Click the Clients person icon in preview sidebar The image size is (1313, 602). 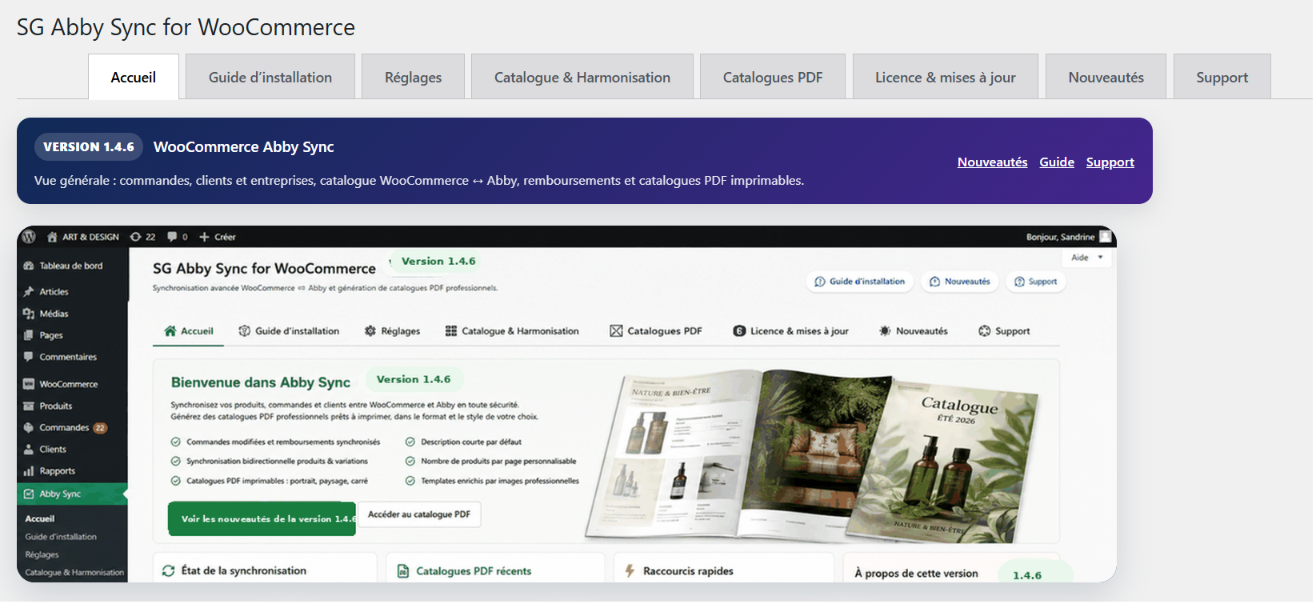pyautogui.click(x=29, y=449)
